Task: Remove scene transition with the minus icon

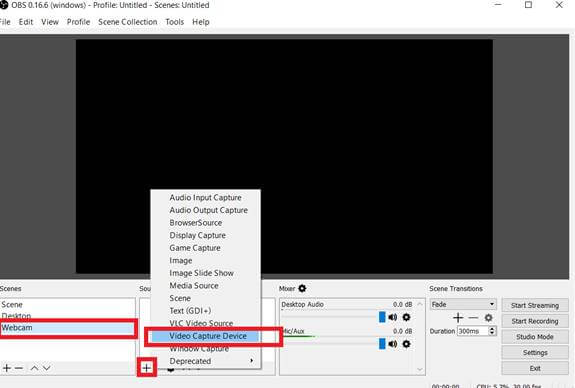Action: coord(473,317)
